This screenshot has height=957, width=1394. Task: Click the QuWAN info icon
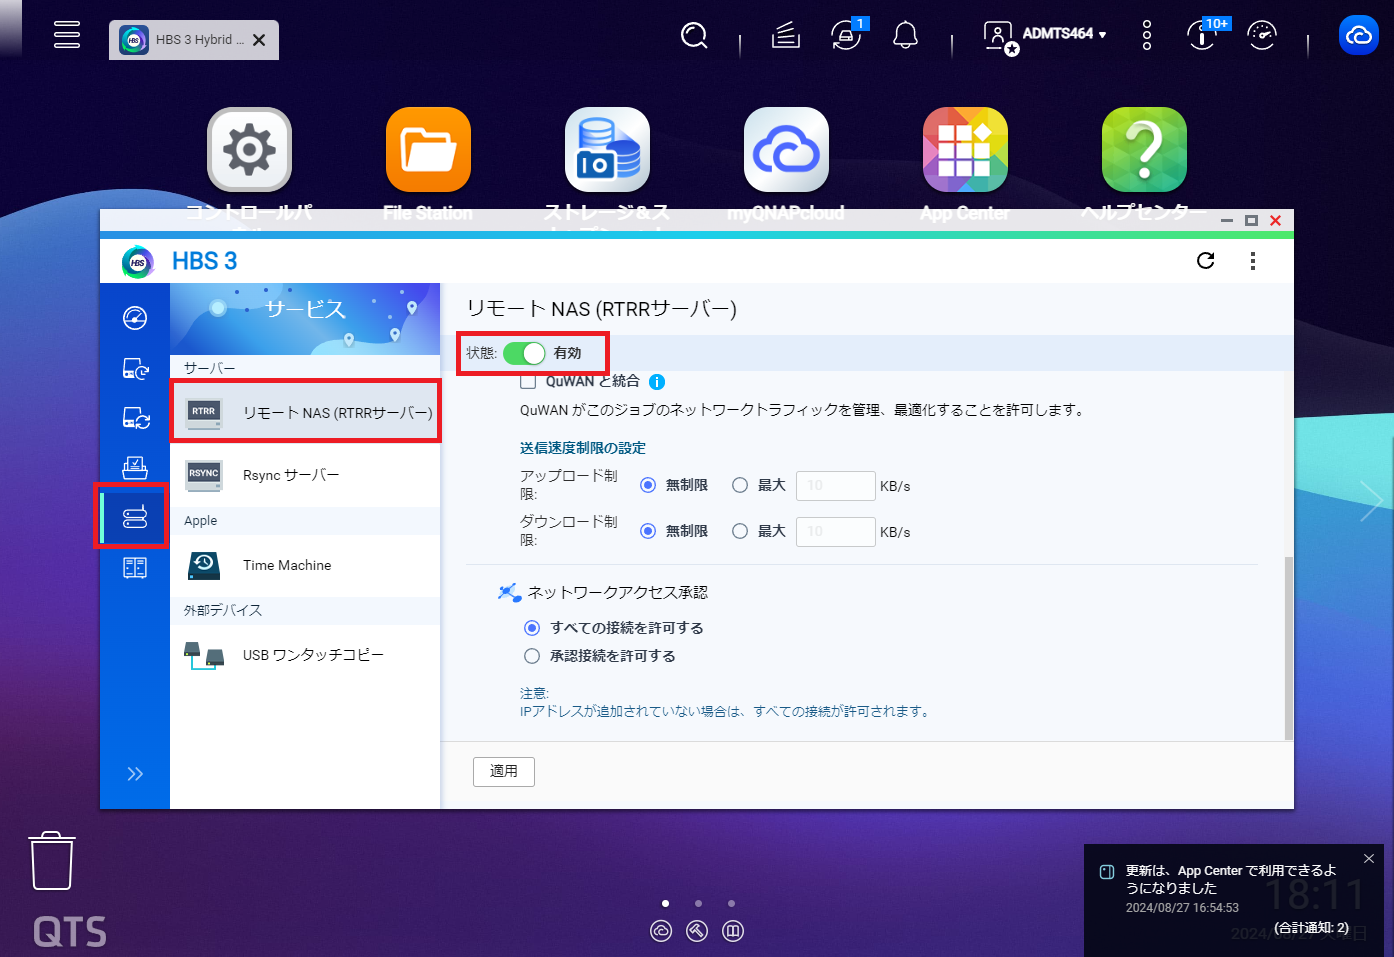tap(657, 382)
